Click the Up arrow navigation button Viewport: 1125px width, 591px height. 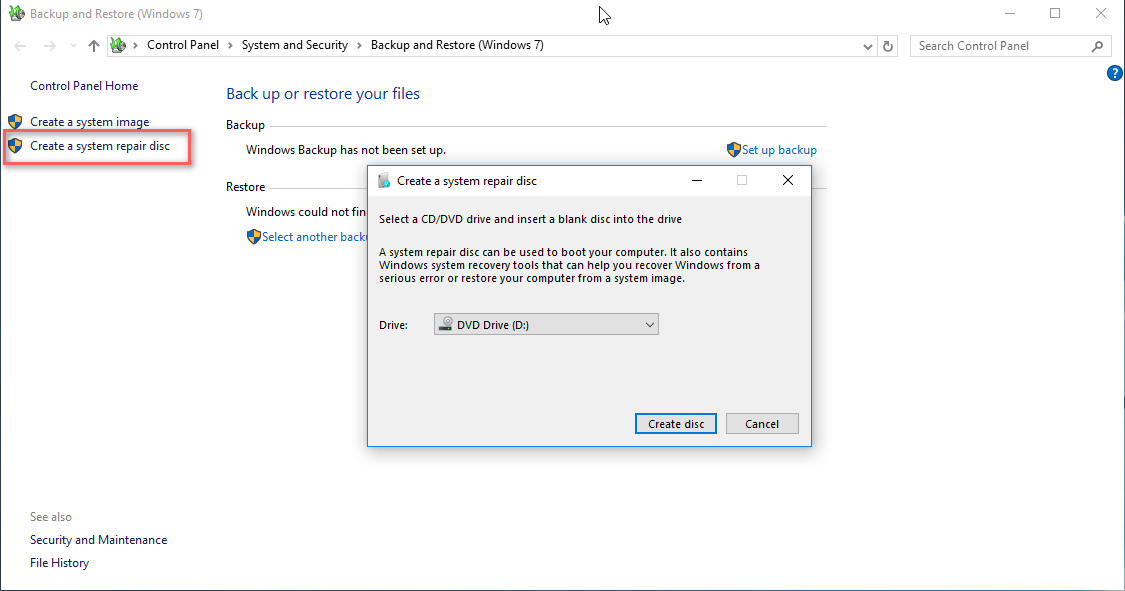[x=94, y=46]
